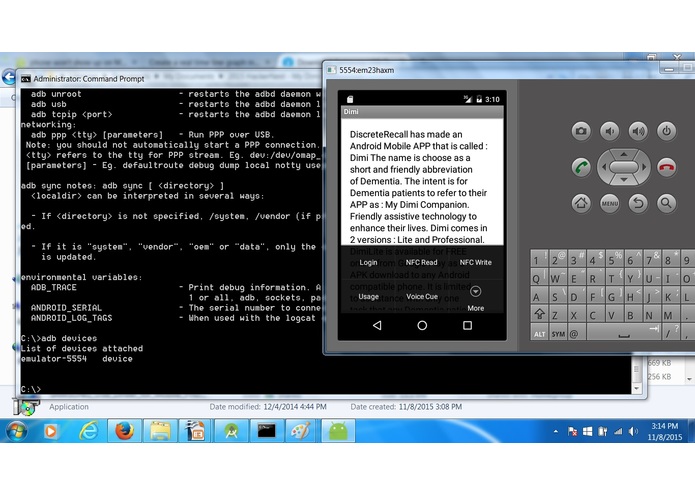This screenshot has height=494, width=695.
Task: Select Voice Cue in Dimi menu
Action: tap(422, 296)
